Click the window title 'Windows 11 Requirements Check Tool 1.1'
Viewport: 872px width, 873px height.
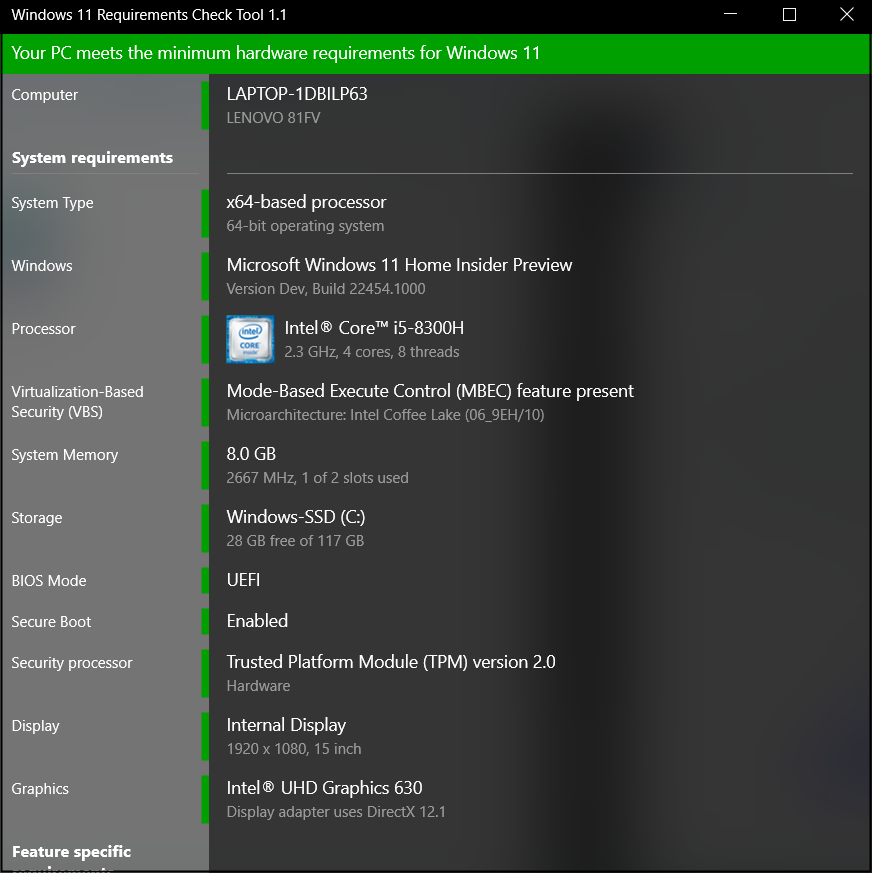click(149, 14)
